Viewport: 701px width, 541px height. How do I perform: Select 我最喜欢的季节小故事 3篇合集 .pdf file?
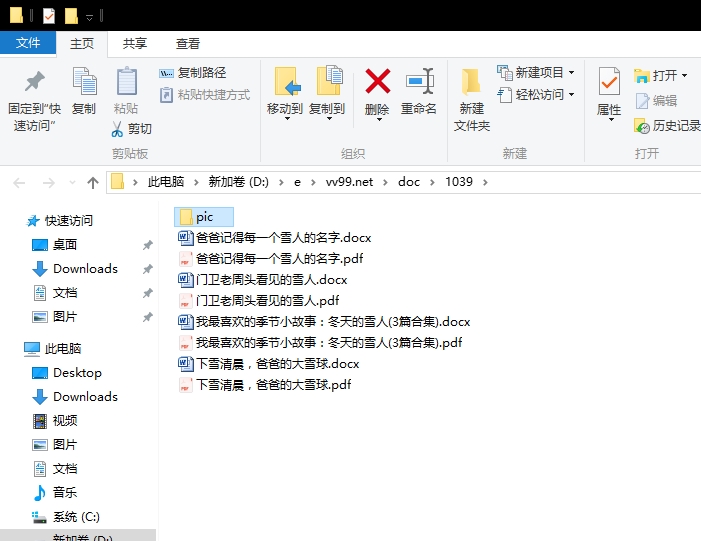click(320, 342)
